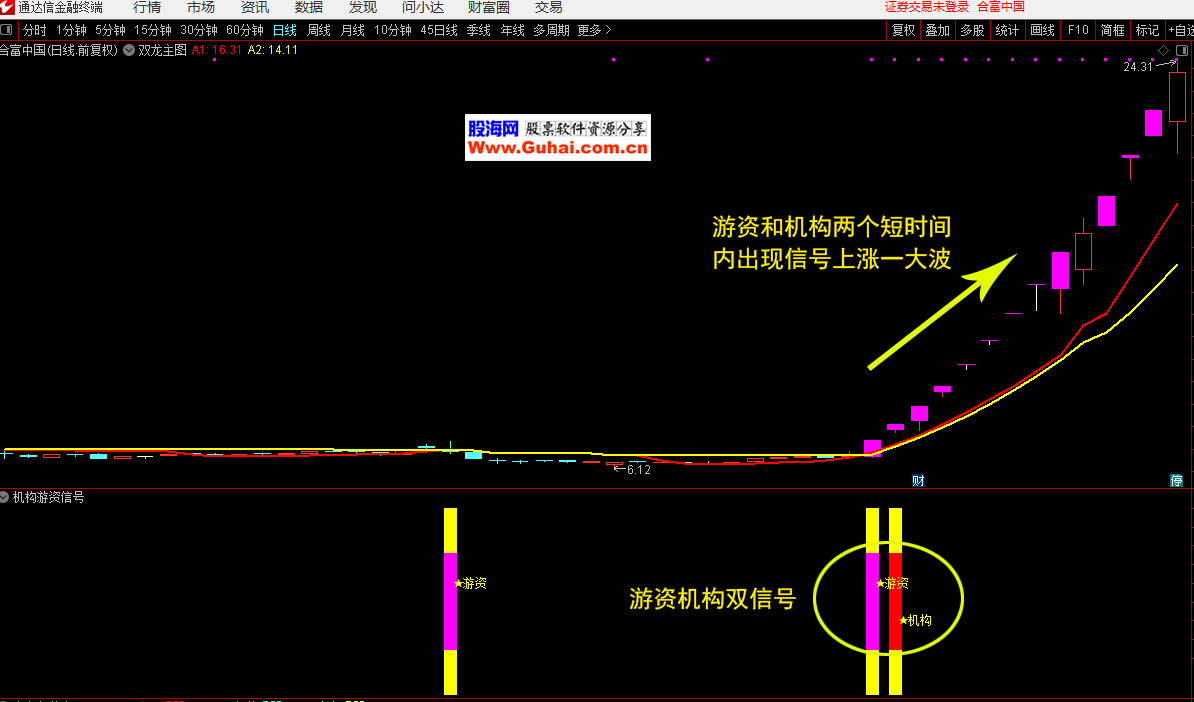The width and height of the screenshot is (1194, 702).
Task: Click the 证券交易未登录 login link
Action: click(x=926, y=7)
